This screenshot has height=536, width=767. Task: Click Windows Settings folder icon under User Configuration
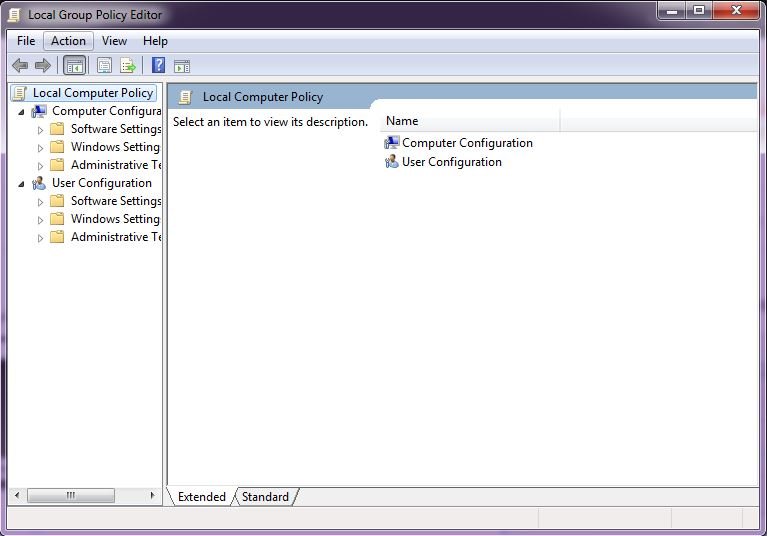[57, 219]
